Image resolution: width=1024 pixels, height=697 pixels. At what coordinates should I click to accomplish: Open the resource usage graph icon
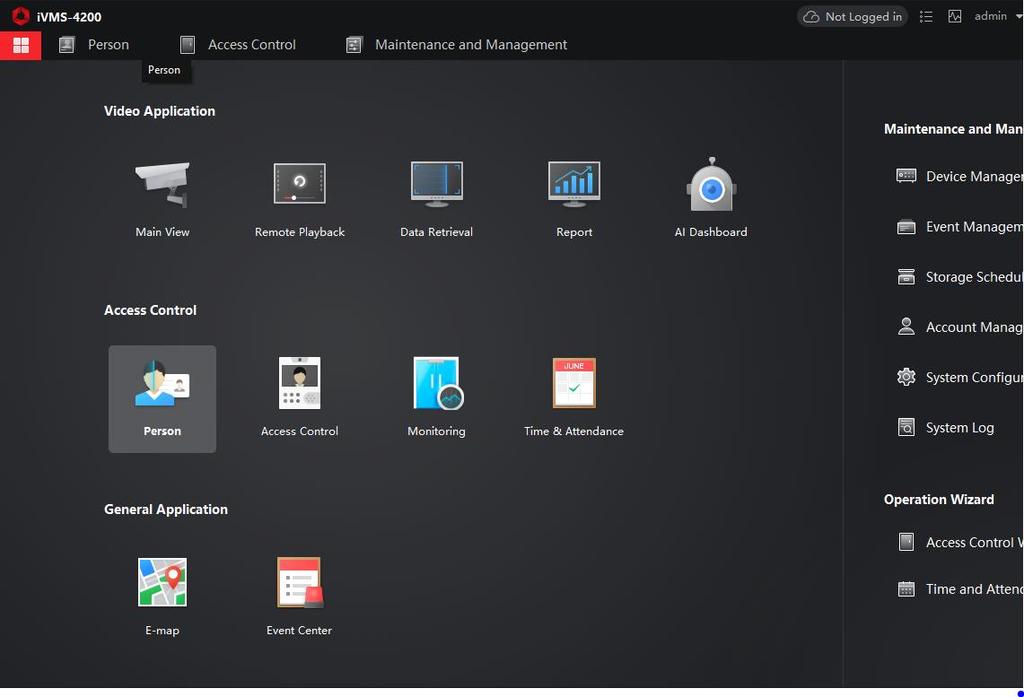tap(954, 16)
